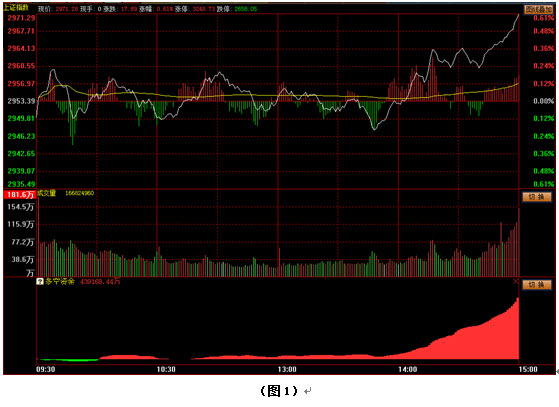The width and height of the screenshot is (559, 407).
Task: Click the 154.5万 volume axis label
Action: tap(21, 207)
